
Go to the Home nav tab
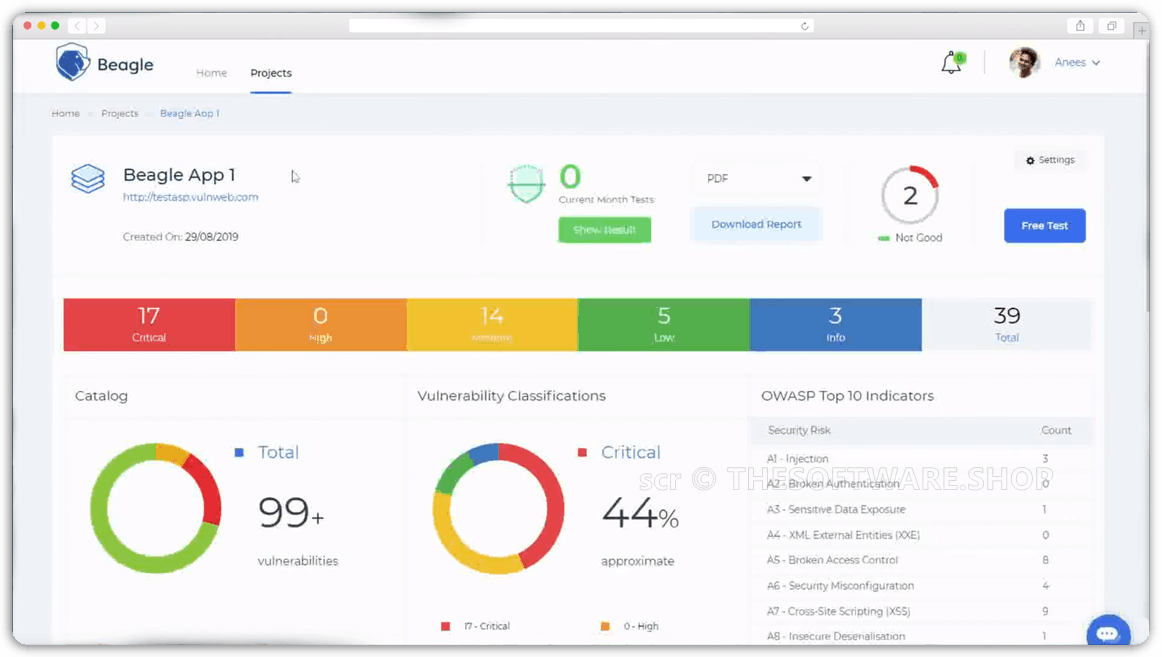(x=211, y=73)
